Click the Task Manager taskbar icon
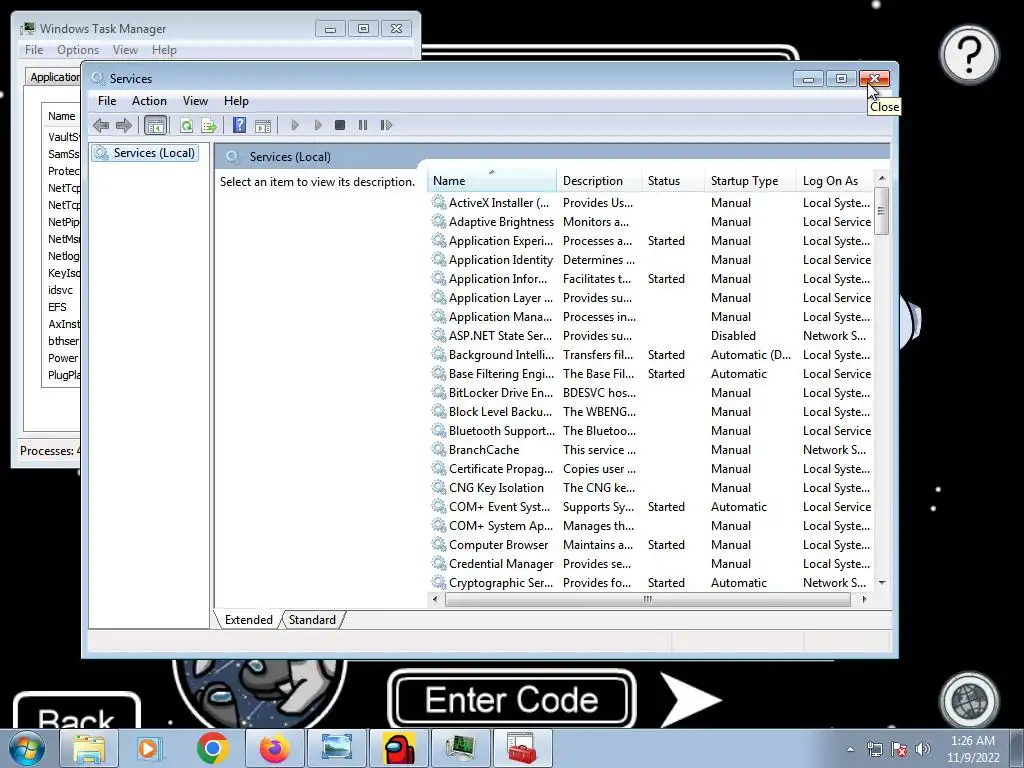 (460, 748)
